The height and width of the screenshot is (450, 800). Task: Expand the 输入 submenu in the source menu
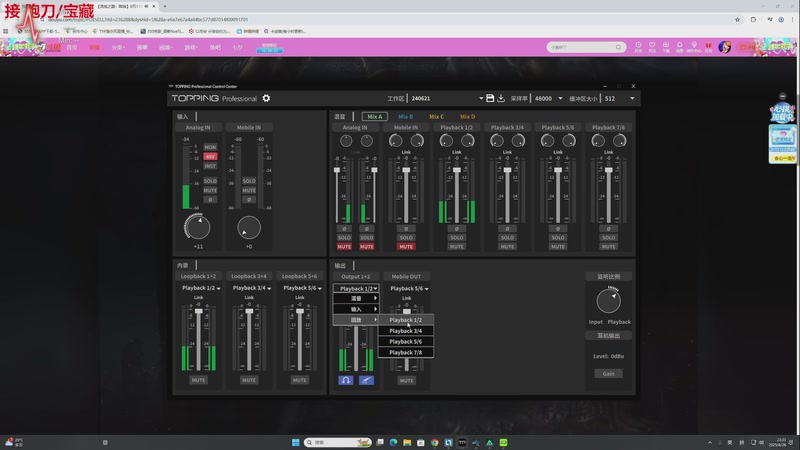(356, 309)
